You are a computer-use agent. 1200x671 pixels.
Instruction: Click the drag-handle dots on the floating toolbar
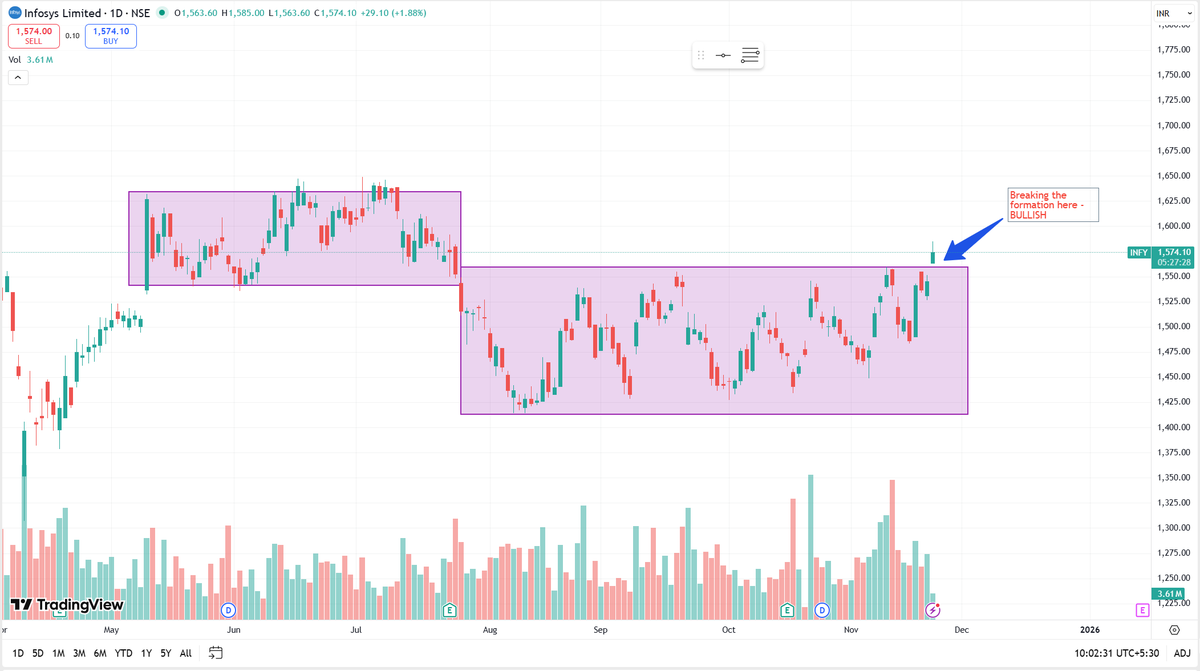click(x=701, y=55)
